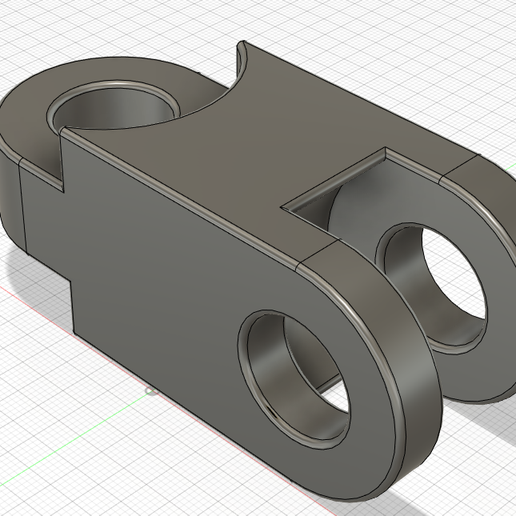Select the origin point marker on the ground plane
The height and width of the screenshot is (516, 516).
click(x=152, y=392)
